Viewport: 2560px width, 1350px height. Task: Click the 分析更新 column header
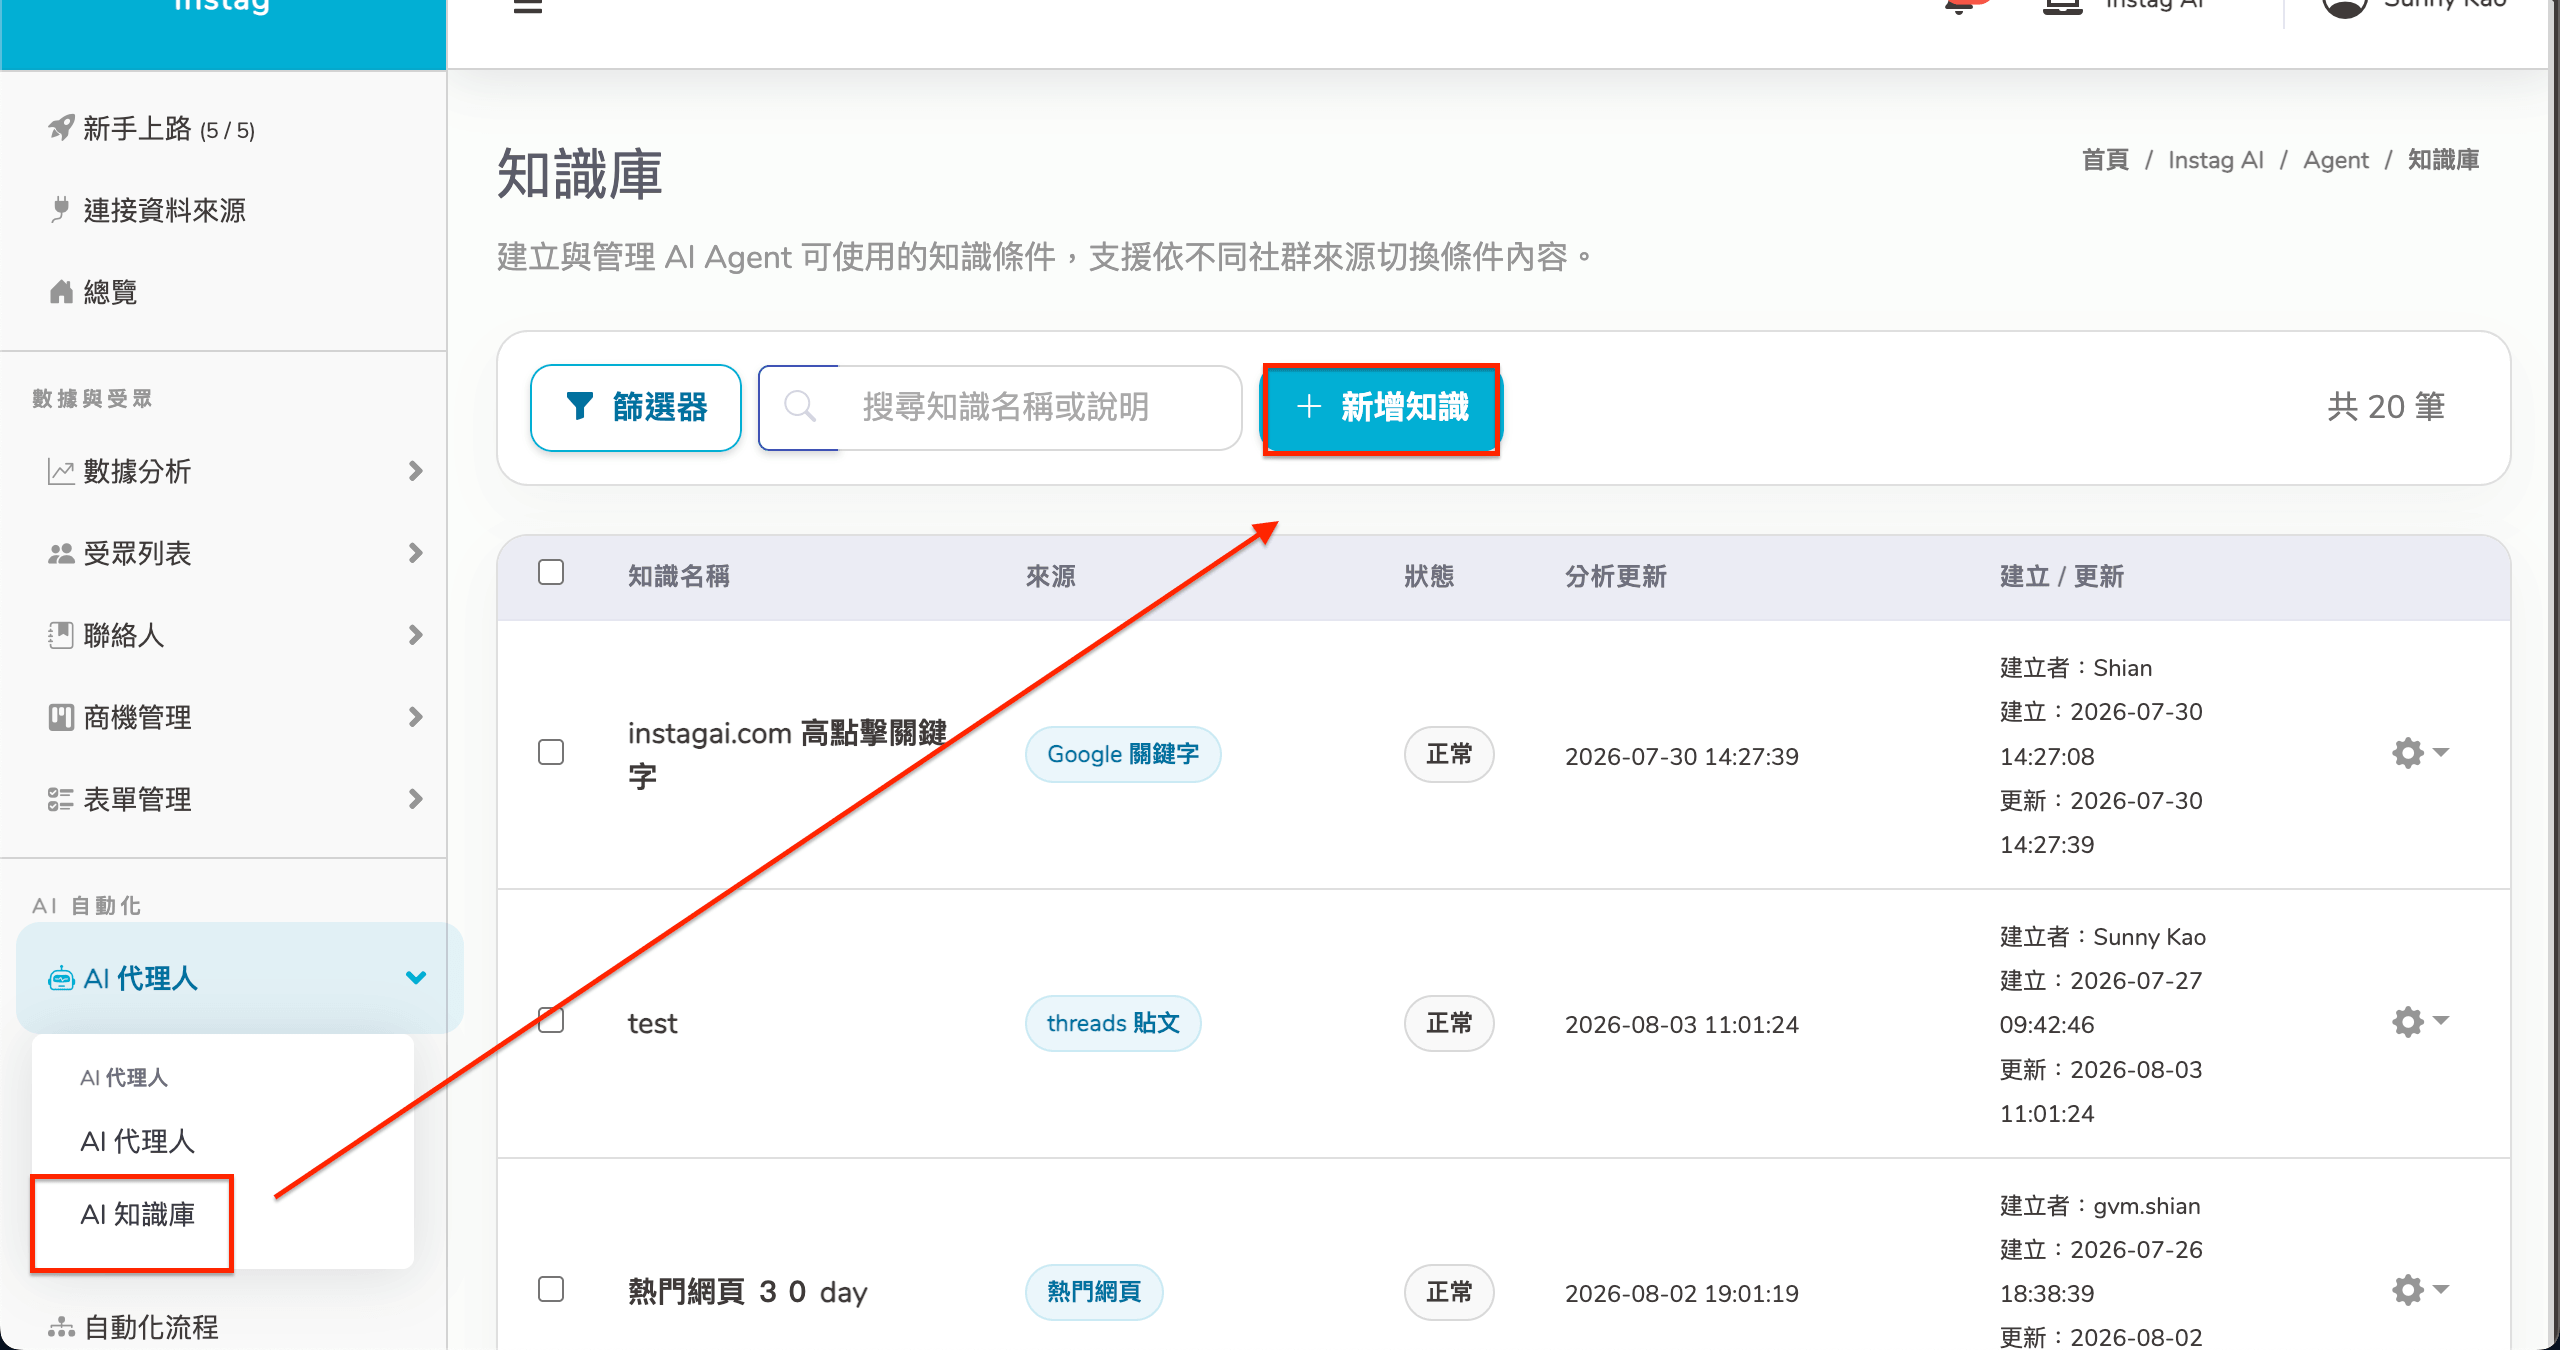coord(1615,576)
